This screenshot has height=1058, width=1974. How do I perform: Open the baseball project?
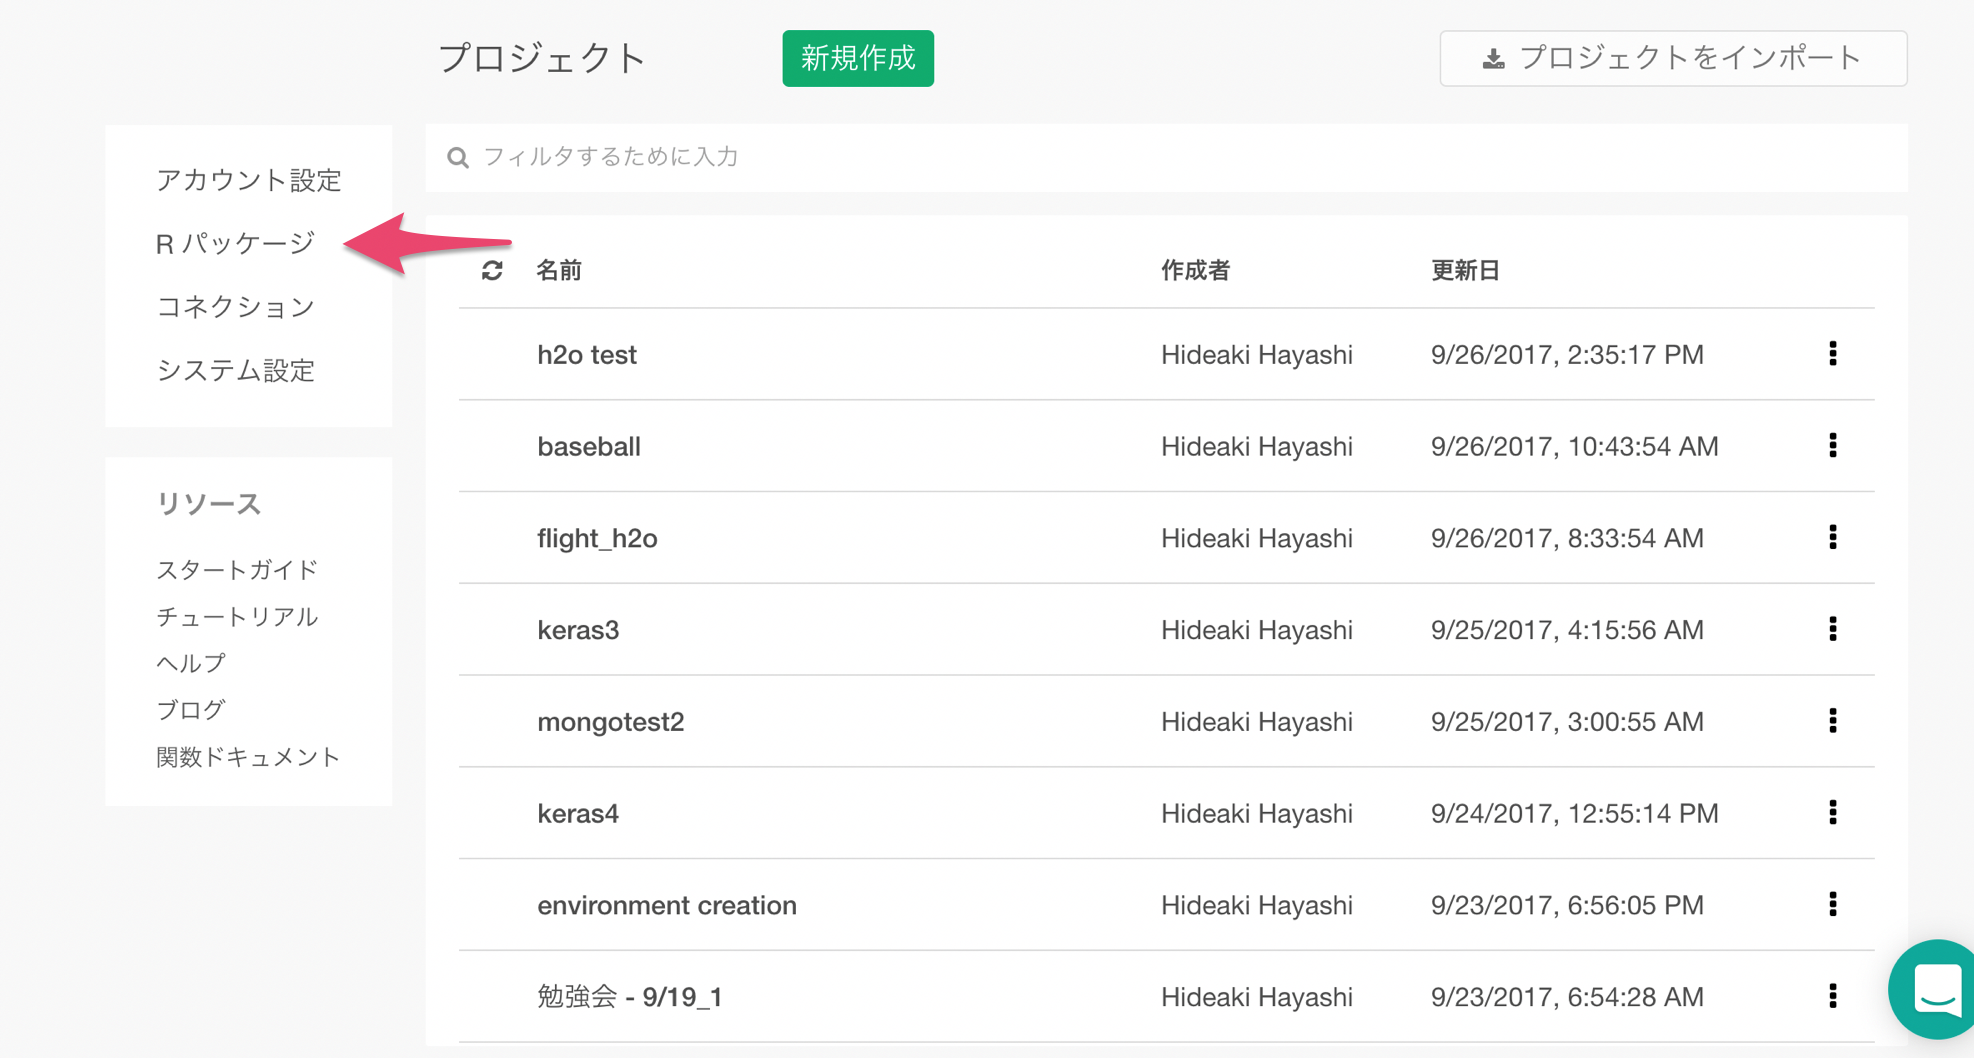tap(589, 446)
